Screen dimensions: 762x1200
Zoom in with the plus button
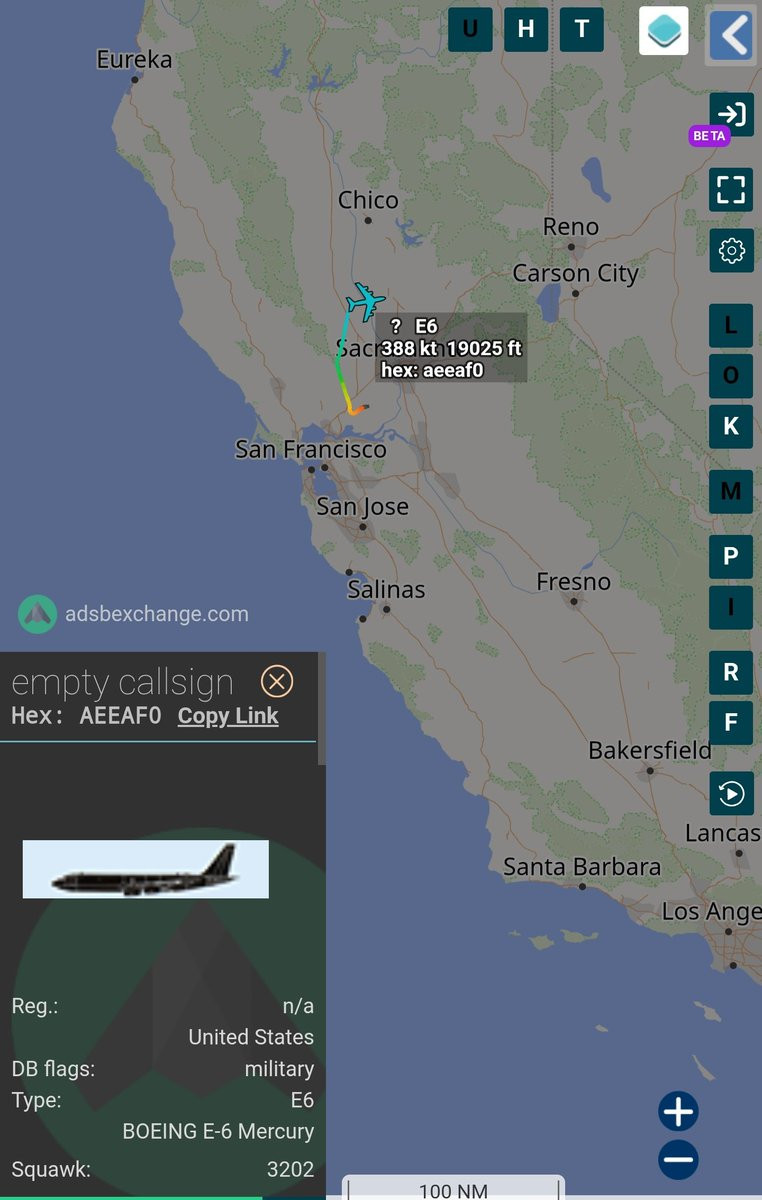[678, 1111]
